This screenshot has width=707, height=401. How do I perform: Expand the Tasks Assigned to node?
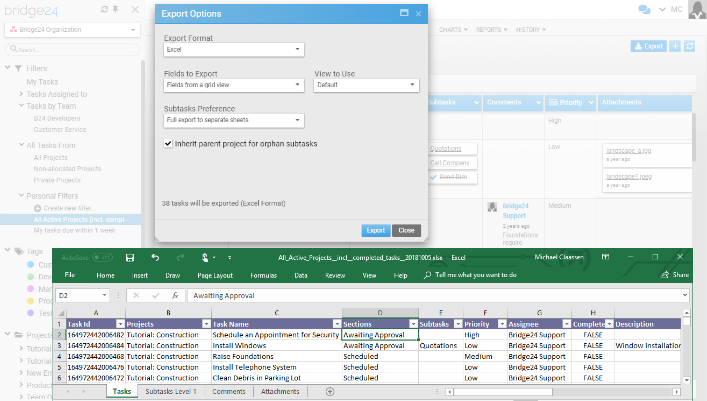(x=21, y=94)
